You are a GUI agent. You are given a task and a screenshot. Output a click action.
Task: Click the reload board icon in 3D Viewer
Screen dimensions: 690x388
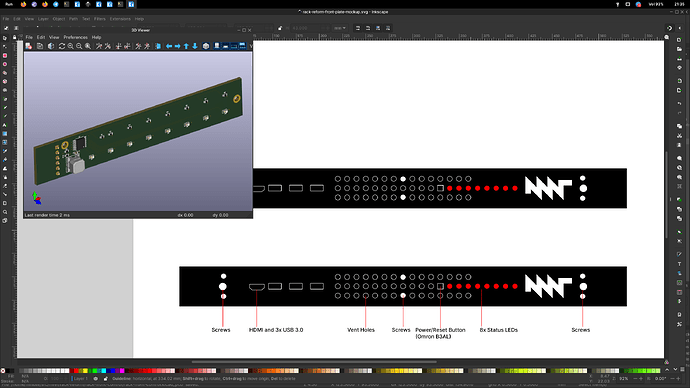click(x=62, y=46)
